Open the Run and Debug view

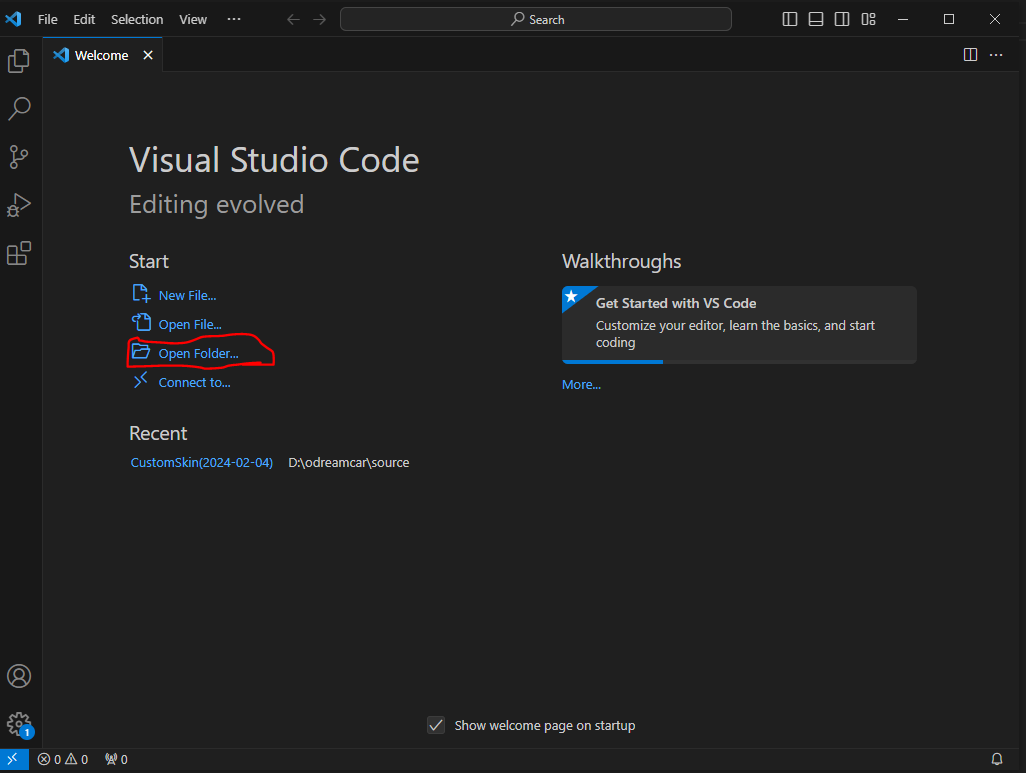pyautogui.click(x=19, y=205)
